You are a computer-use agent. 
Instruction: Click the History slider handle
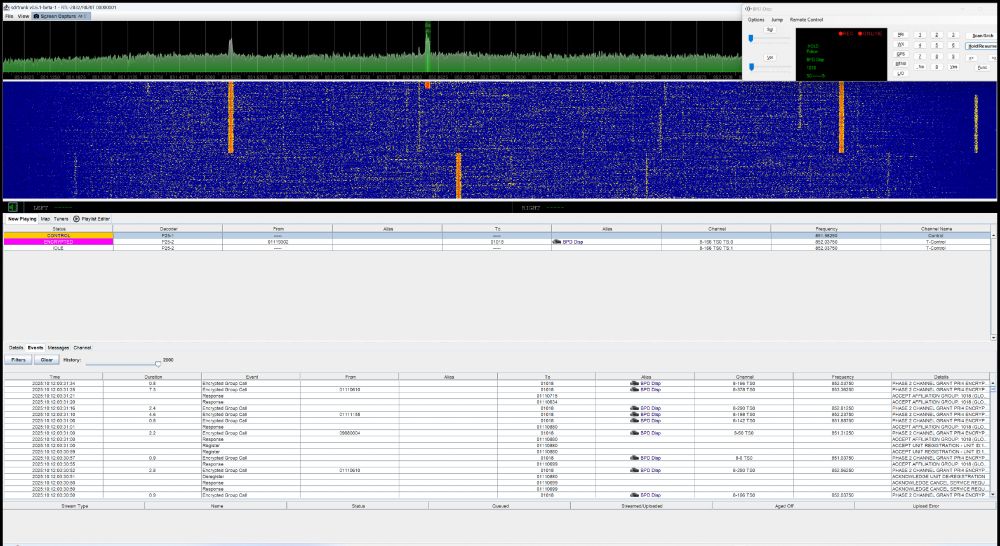coord(157,363)
